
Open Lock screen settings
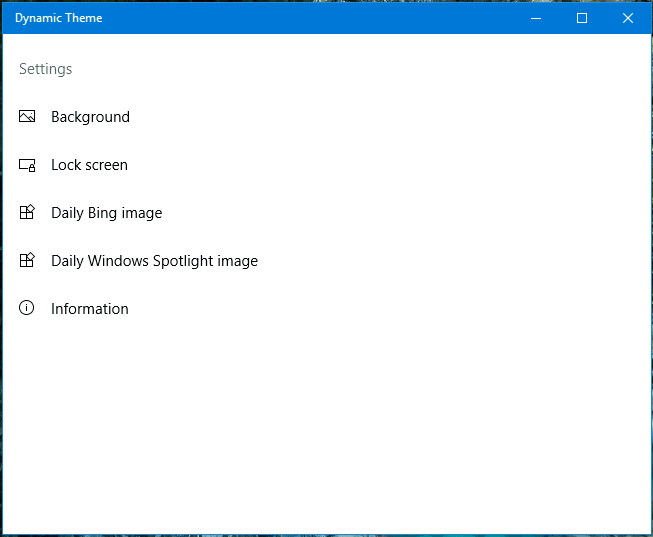89,165
